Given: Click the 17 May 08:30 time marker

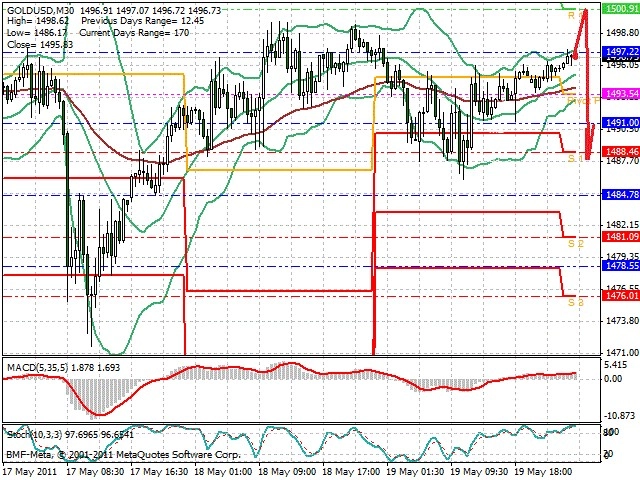Looking at the screenshot, I should click(96, 472).
